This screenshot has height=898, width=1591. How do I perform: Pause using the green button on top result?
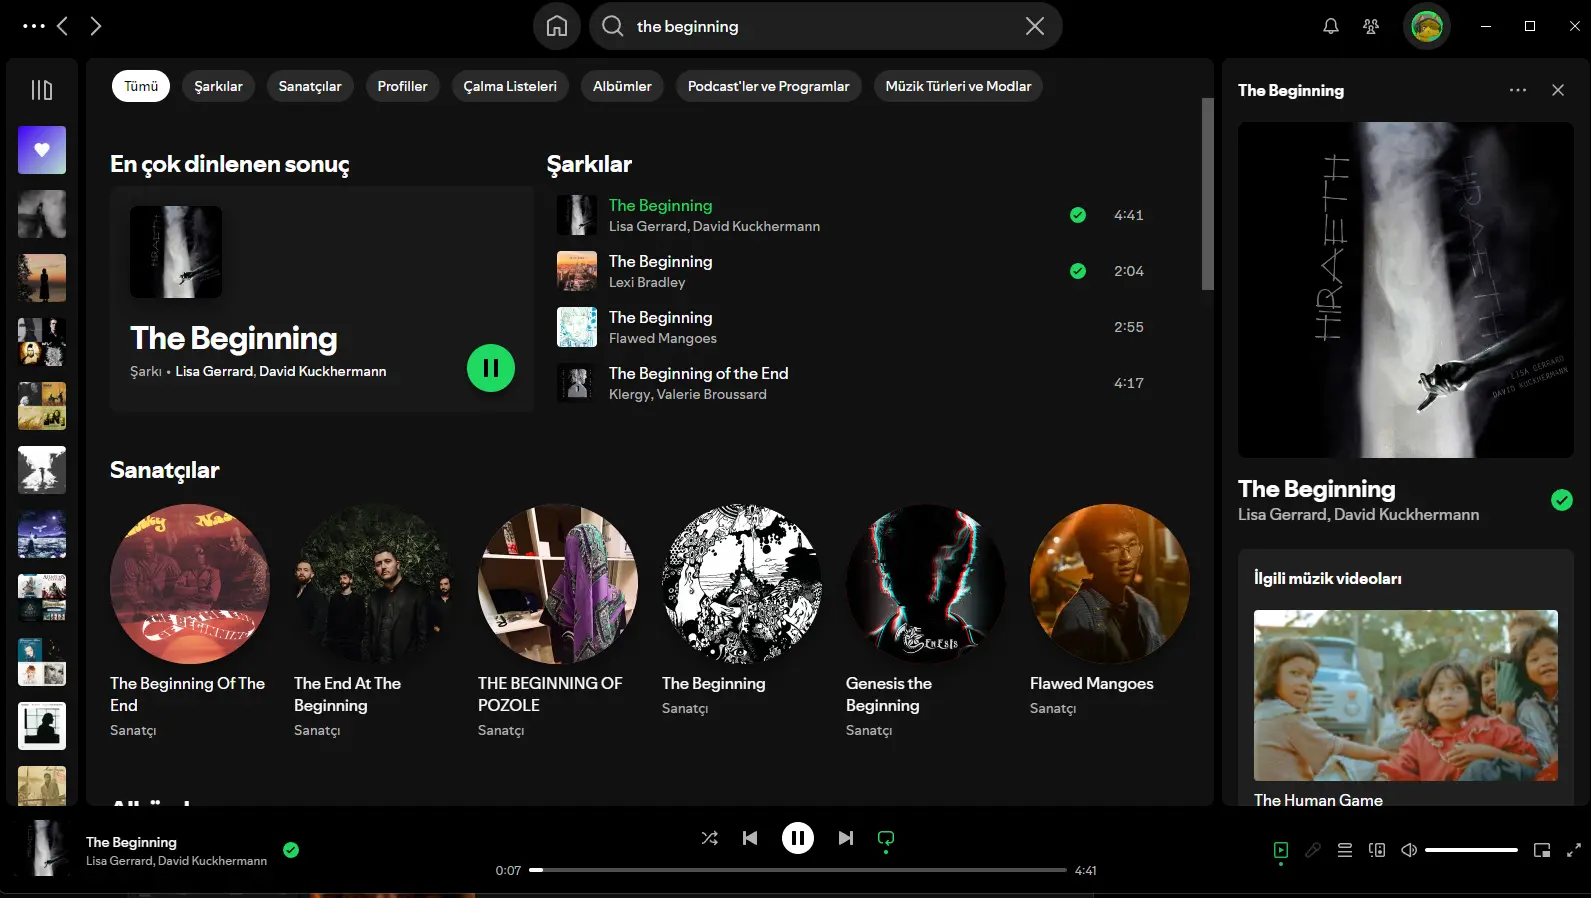[491, 368]
